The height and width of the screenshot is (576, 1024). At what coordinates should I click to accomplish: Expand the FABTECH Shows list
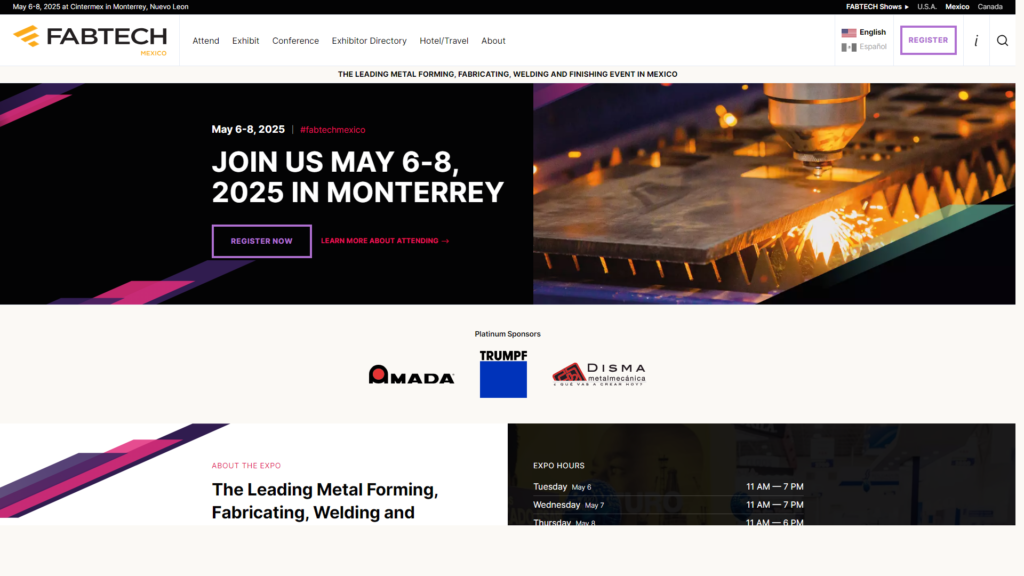tap(877, 7)
